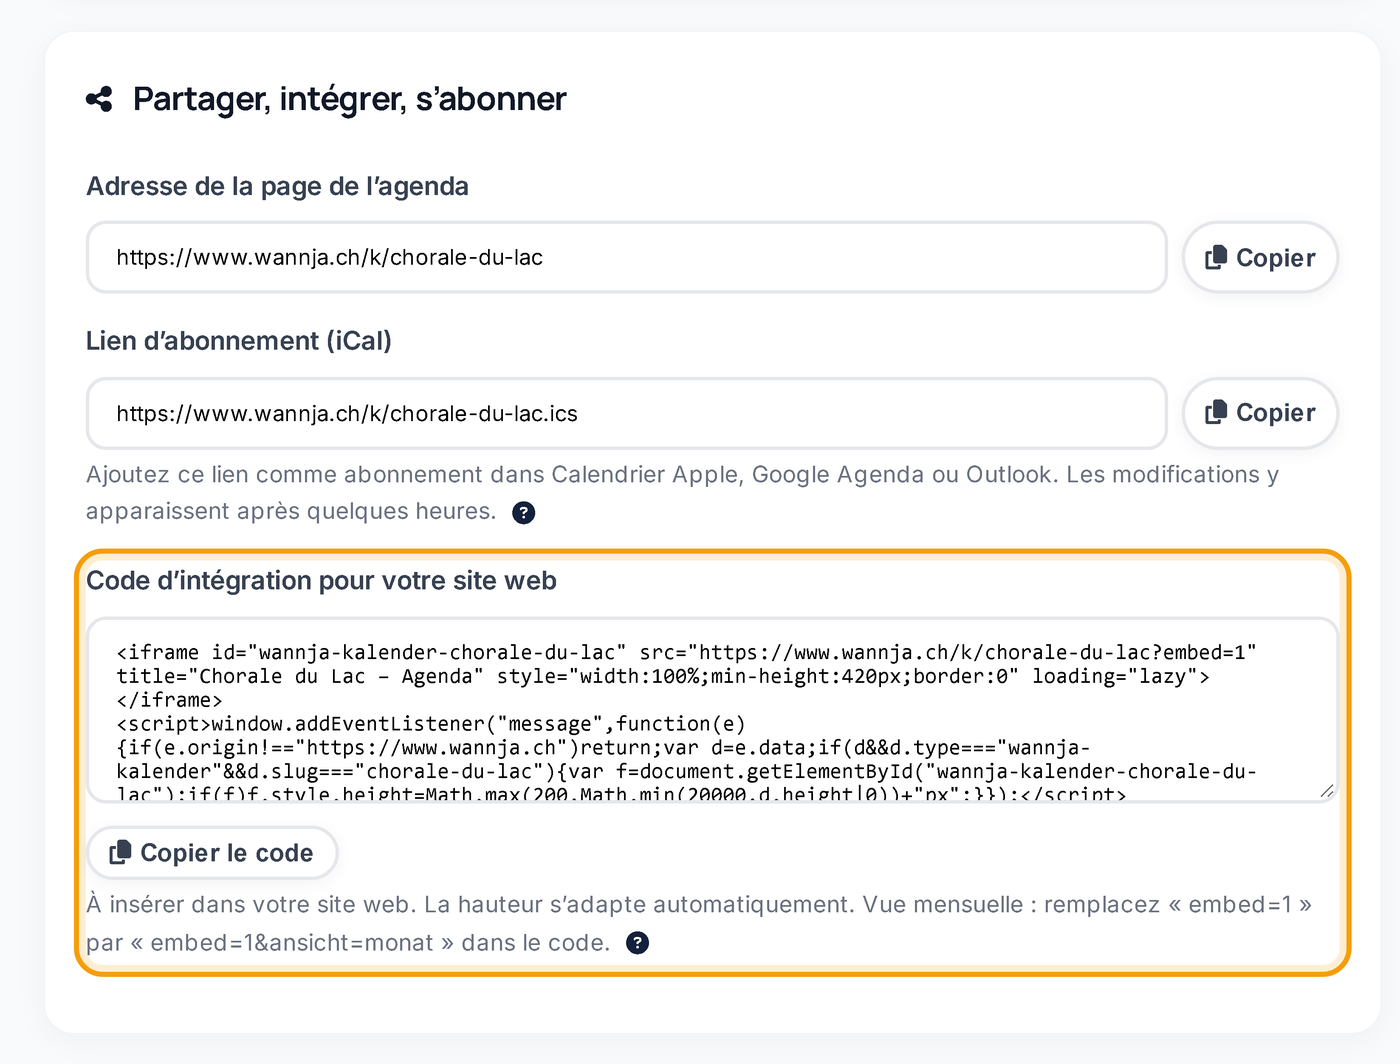Select the iCal .ics link field

pos(627,413)
